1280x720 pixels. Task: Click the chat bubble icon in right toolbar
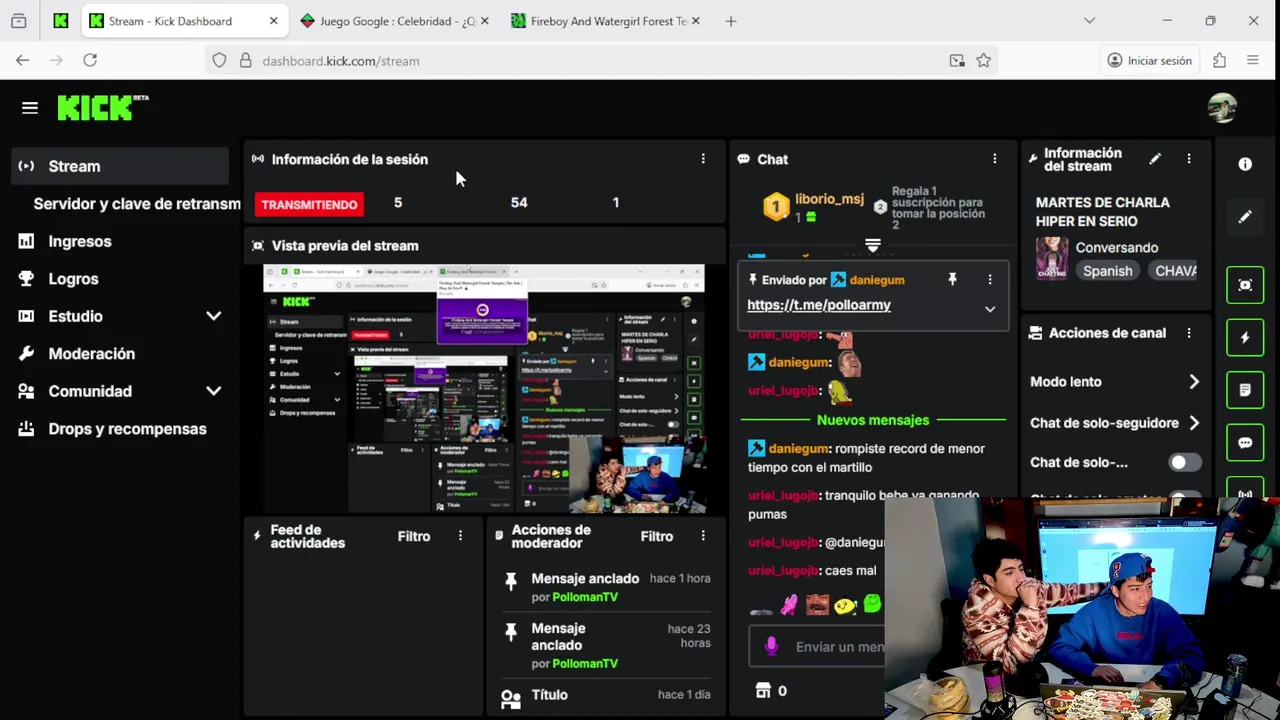click(1245, 443)
